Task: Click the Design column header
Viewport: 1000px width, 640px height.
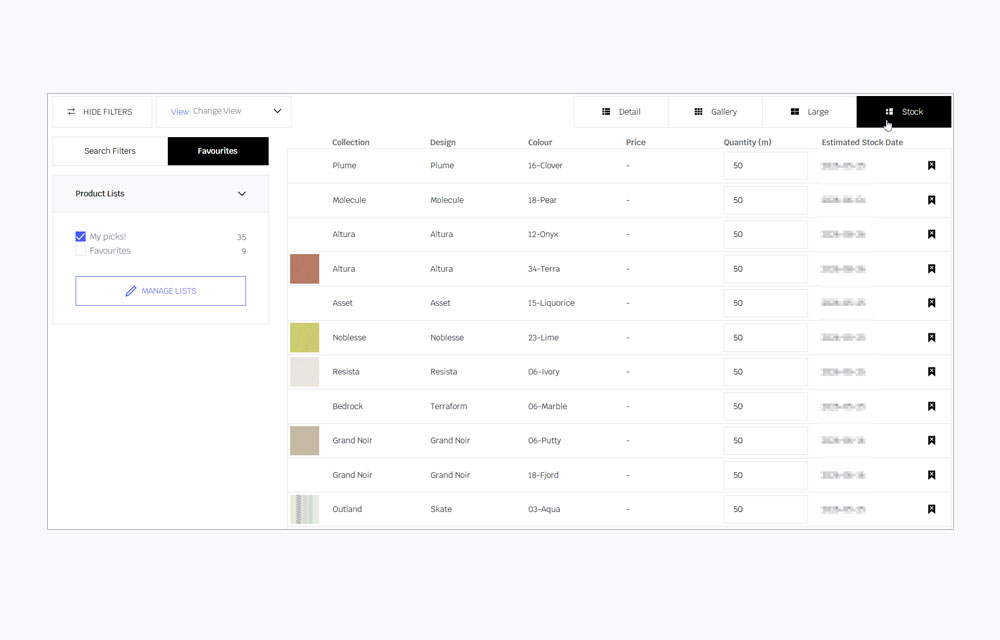Action: (x=443, y=142)
